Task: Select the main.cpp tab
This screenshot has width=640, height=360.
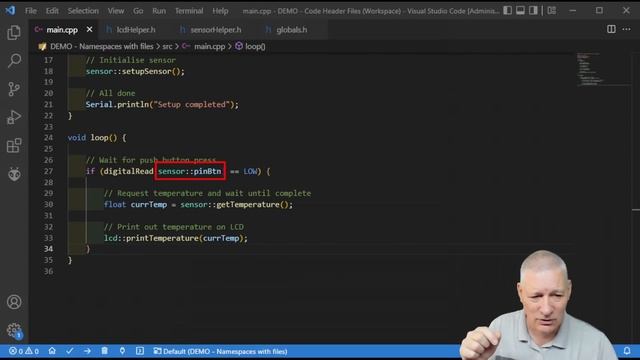Action: (62, 30)
